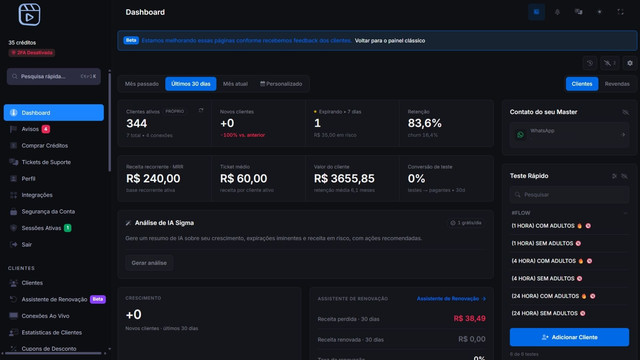The width and height of the screenshot is (640, 360).
Task: Open the notifications bell
Action: tap(557, 12)
